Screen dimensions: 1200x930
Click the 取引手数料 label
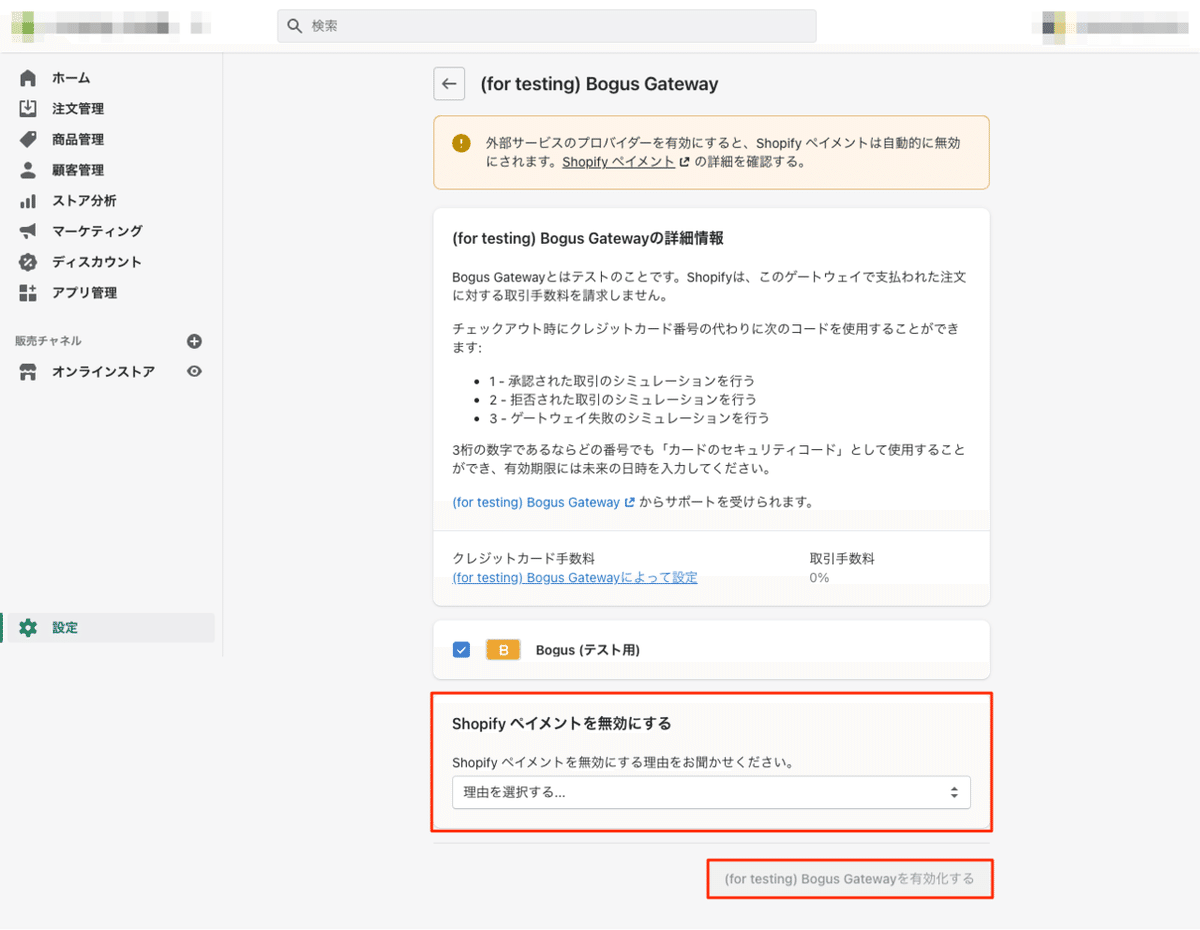(842, 559)
